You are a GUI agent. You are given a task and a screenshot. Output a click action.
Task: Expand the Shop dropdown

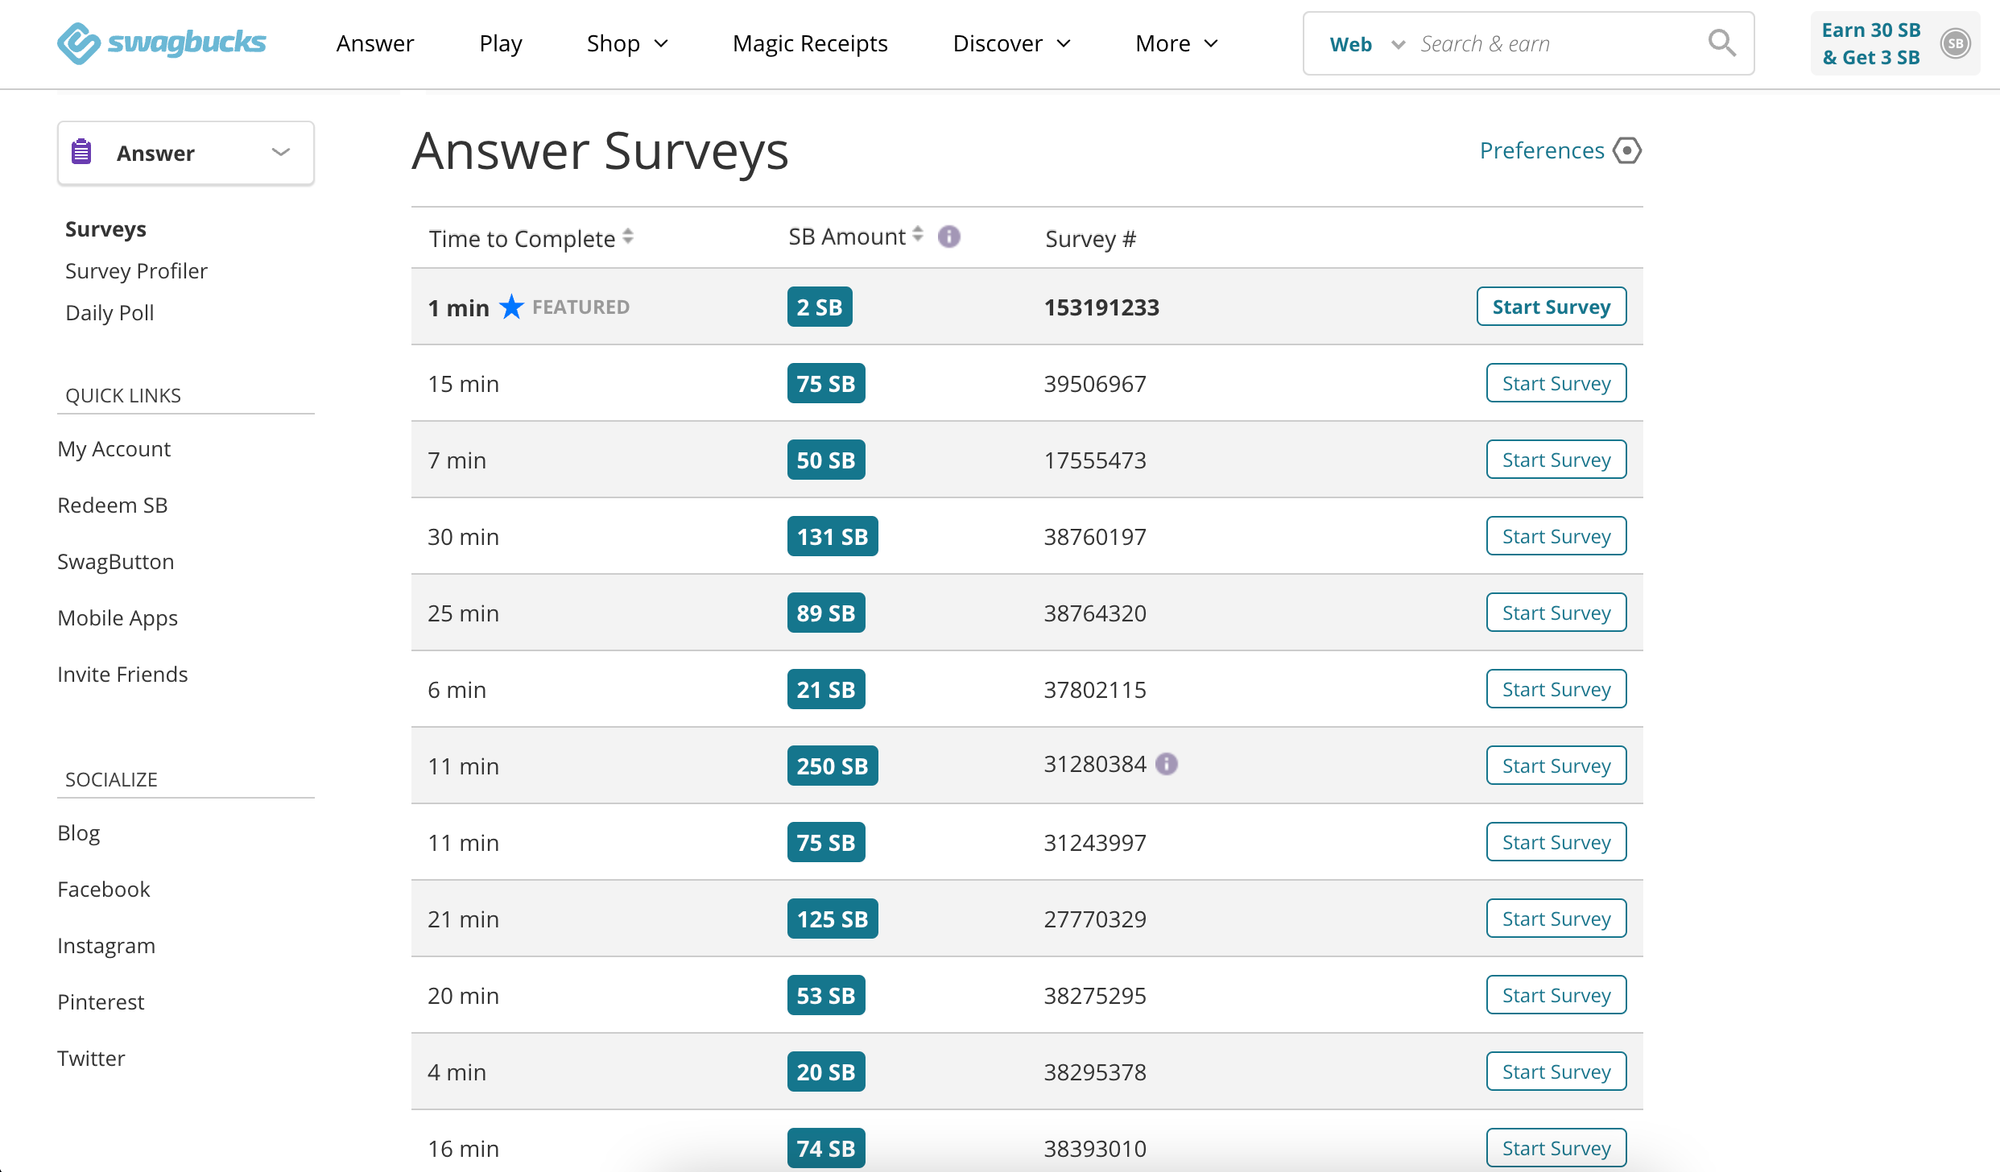660,44
